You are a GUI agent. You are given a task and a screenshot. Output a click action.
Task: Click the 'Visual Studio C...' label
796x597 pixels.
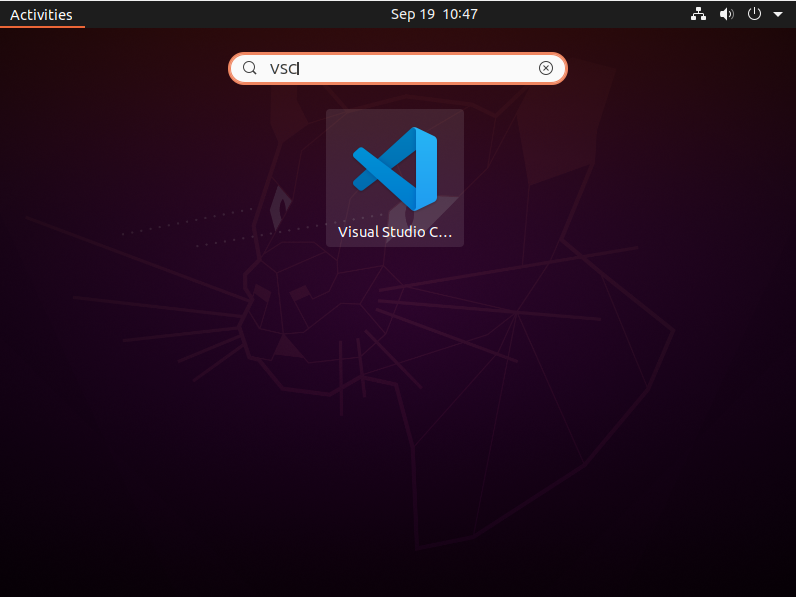tap(395, 232)
